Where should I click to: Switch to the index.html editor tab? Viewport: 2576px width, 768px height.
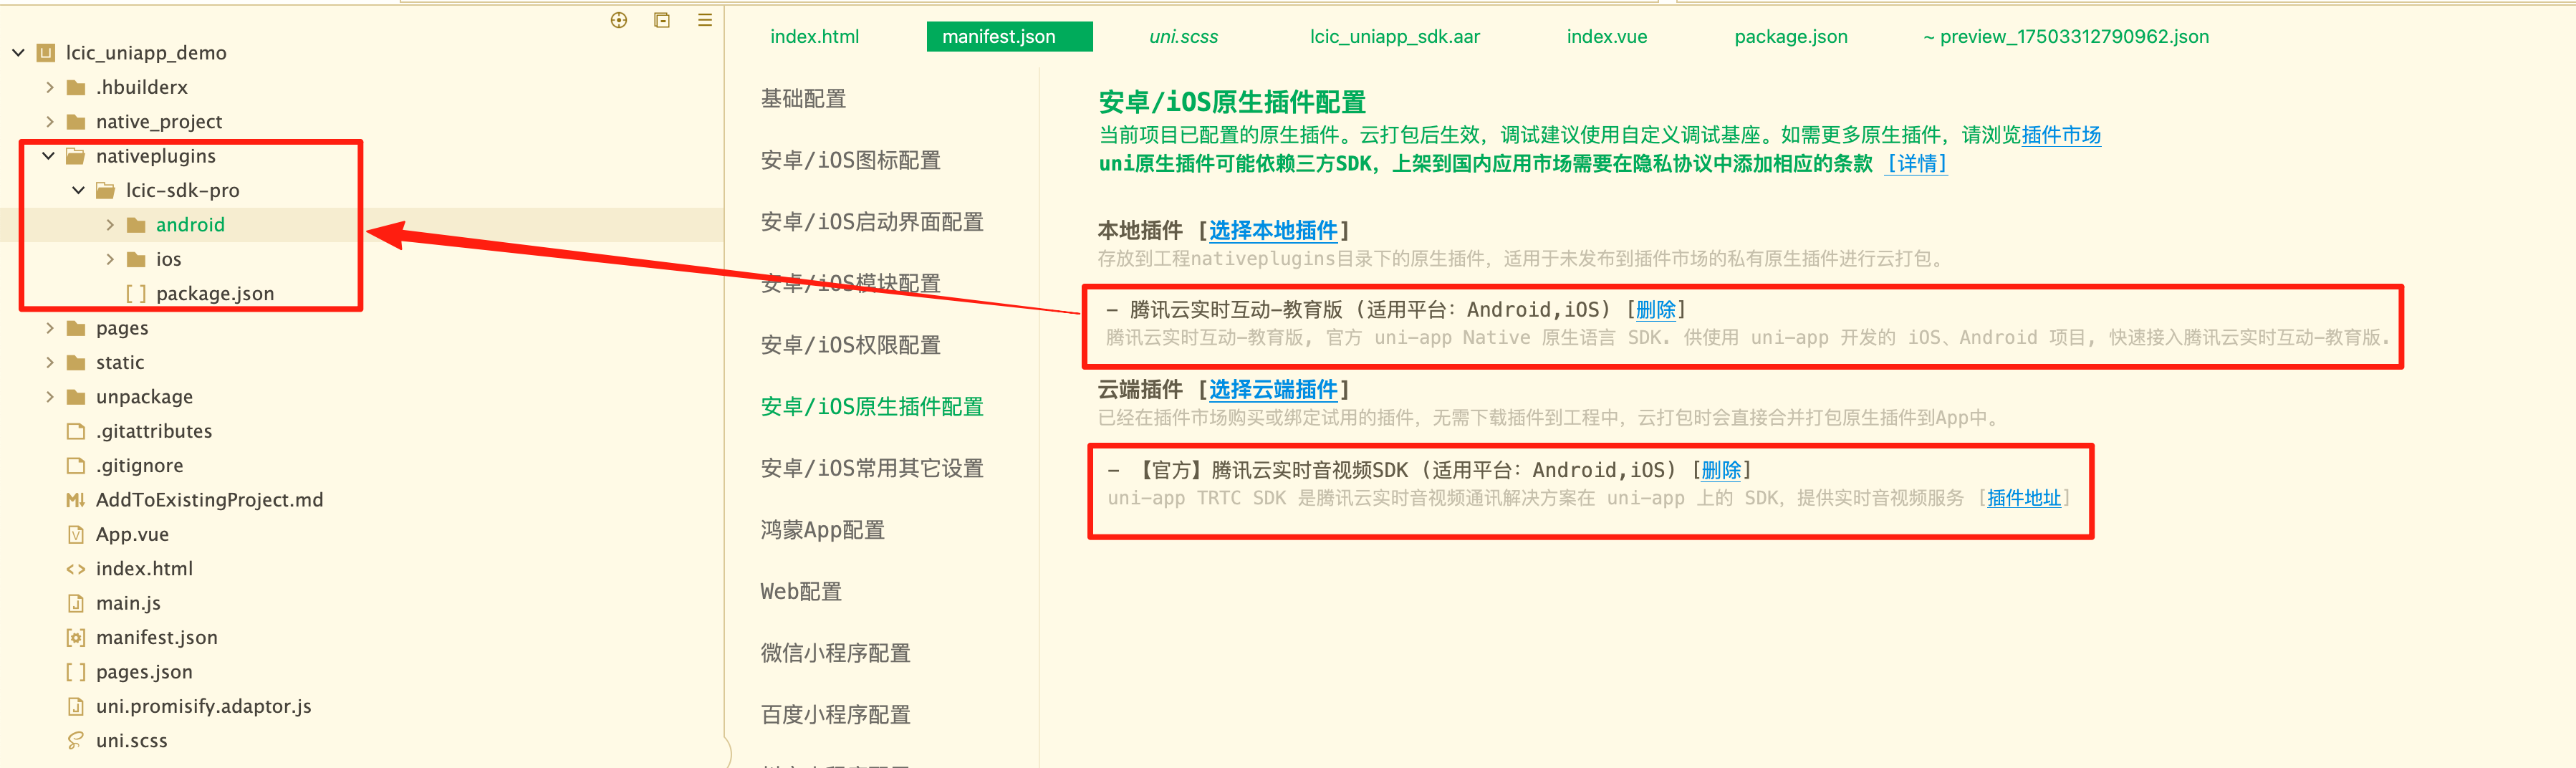[x=814, y=37]
